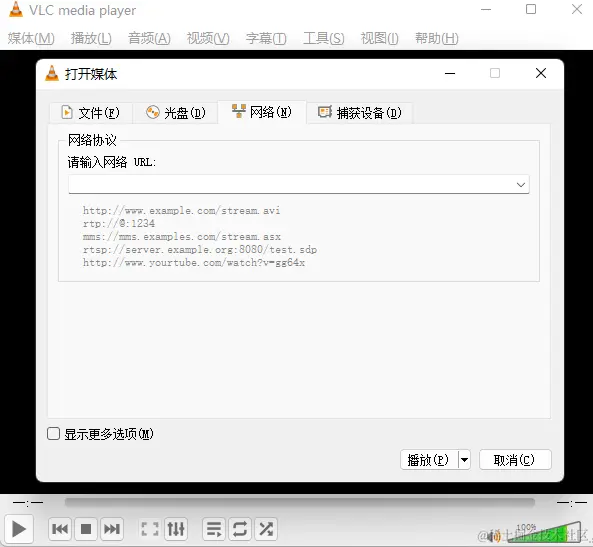
Task: Click the VLC cone icon in main title bar
Action: click(x=16, y=9)
